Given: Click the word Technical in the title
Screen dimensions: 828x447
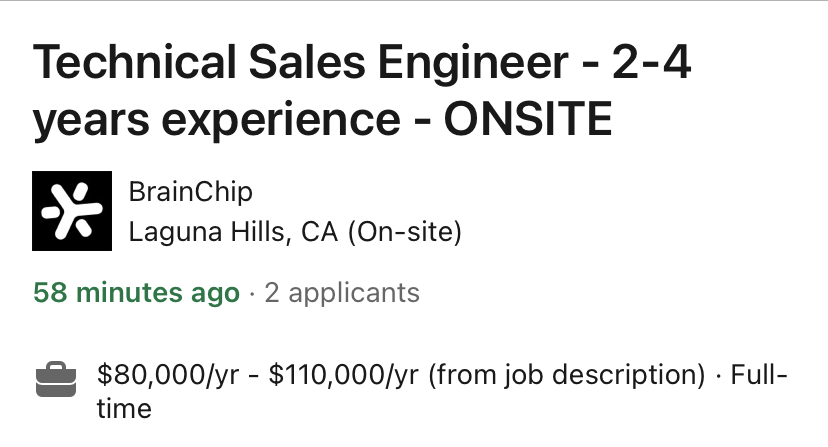Looking at the screenshot, I should (x=131, y=66).
